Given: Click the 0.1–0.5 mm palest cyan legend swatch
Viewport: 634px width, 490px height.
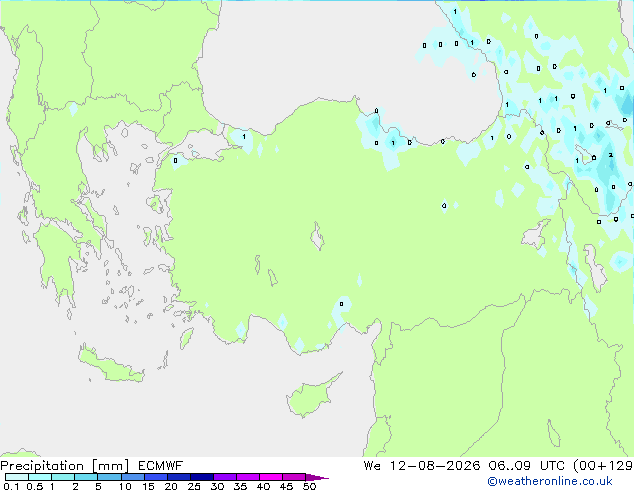Looking at the screenshot, I should [x=17, y=477].
